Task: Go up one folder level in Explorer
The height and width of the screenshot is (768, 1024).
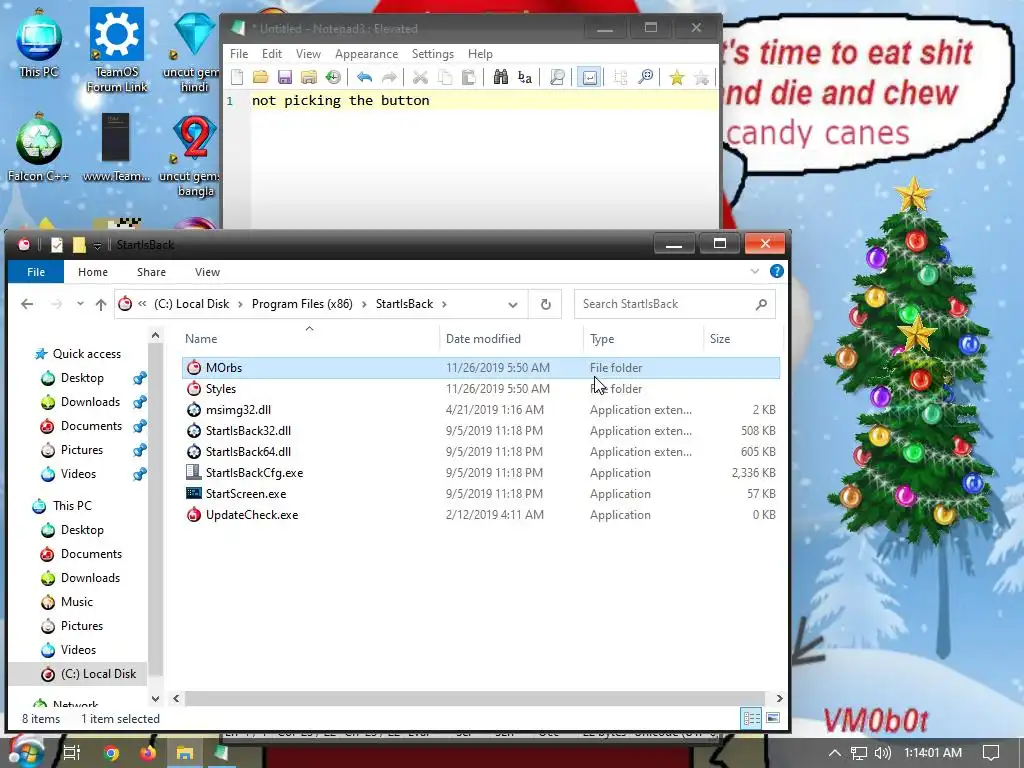Action: click(x=101, y=304)
